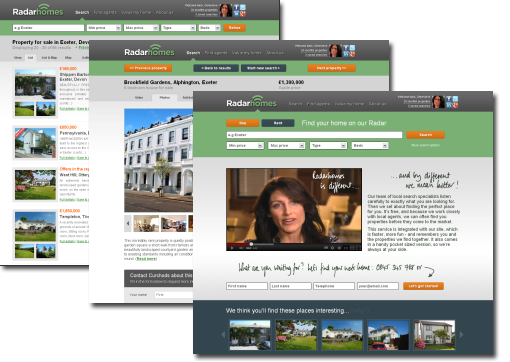Go back in interesting places carousel
The image size is (510, 362).
click(x=223, y=334)
